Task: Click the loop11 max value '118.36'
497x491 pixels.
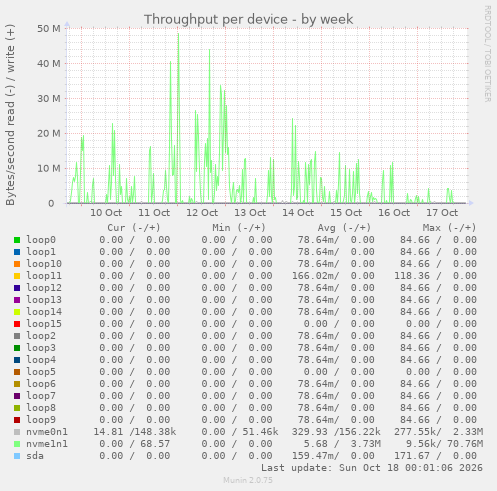Action: (x=412, y=276)
